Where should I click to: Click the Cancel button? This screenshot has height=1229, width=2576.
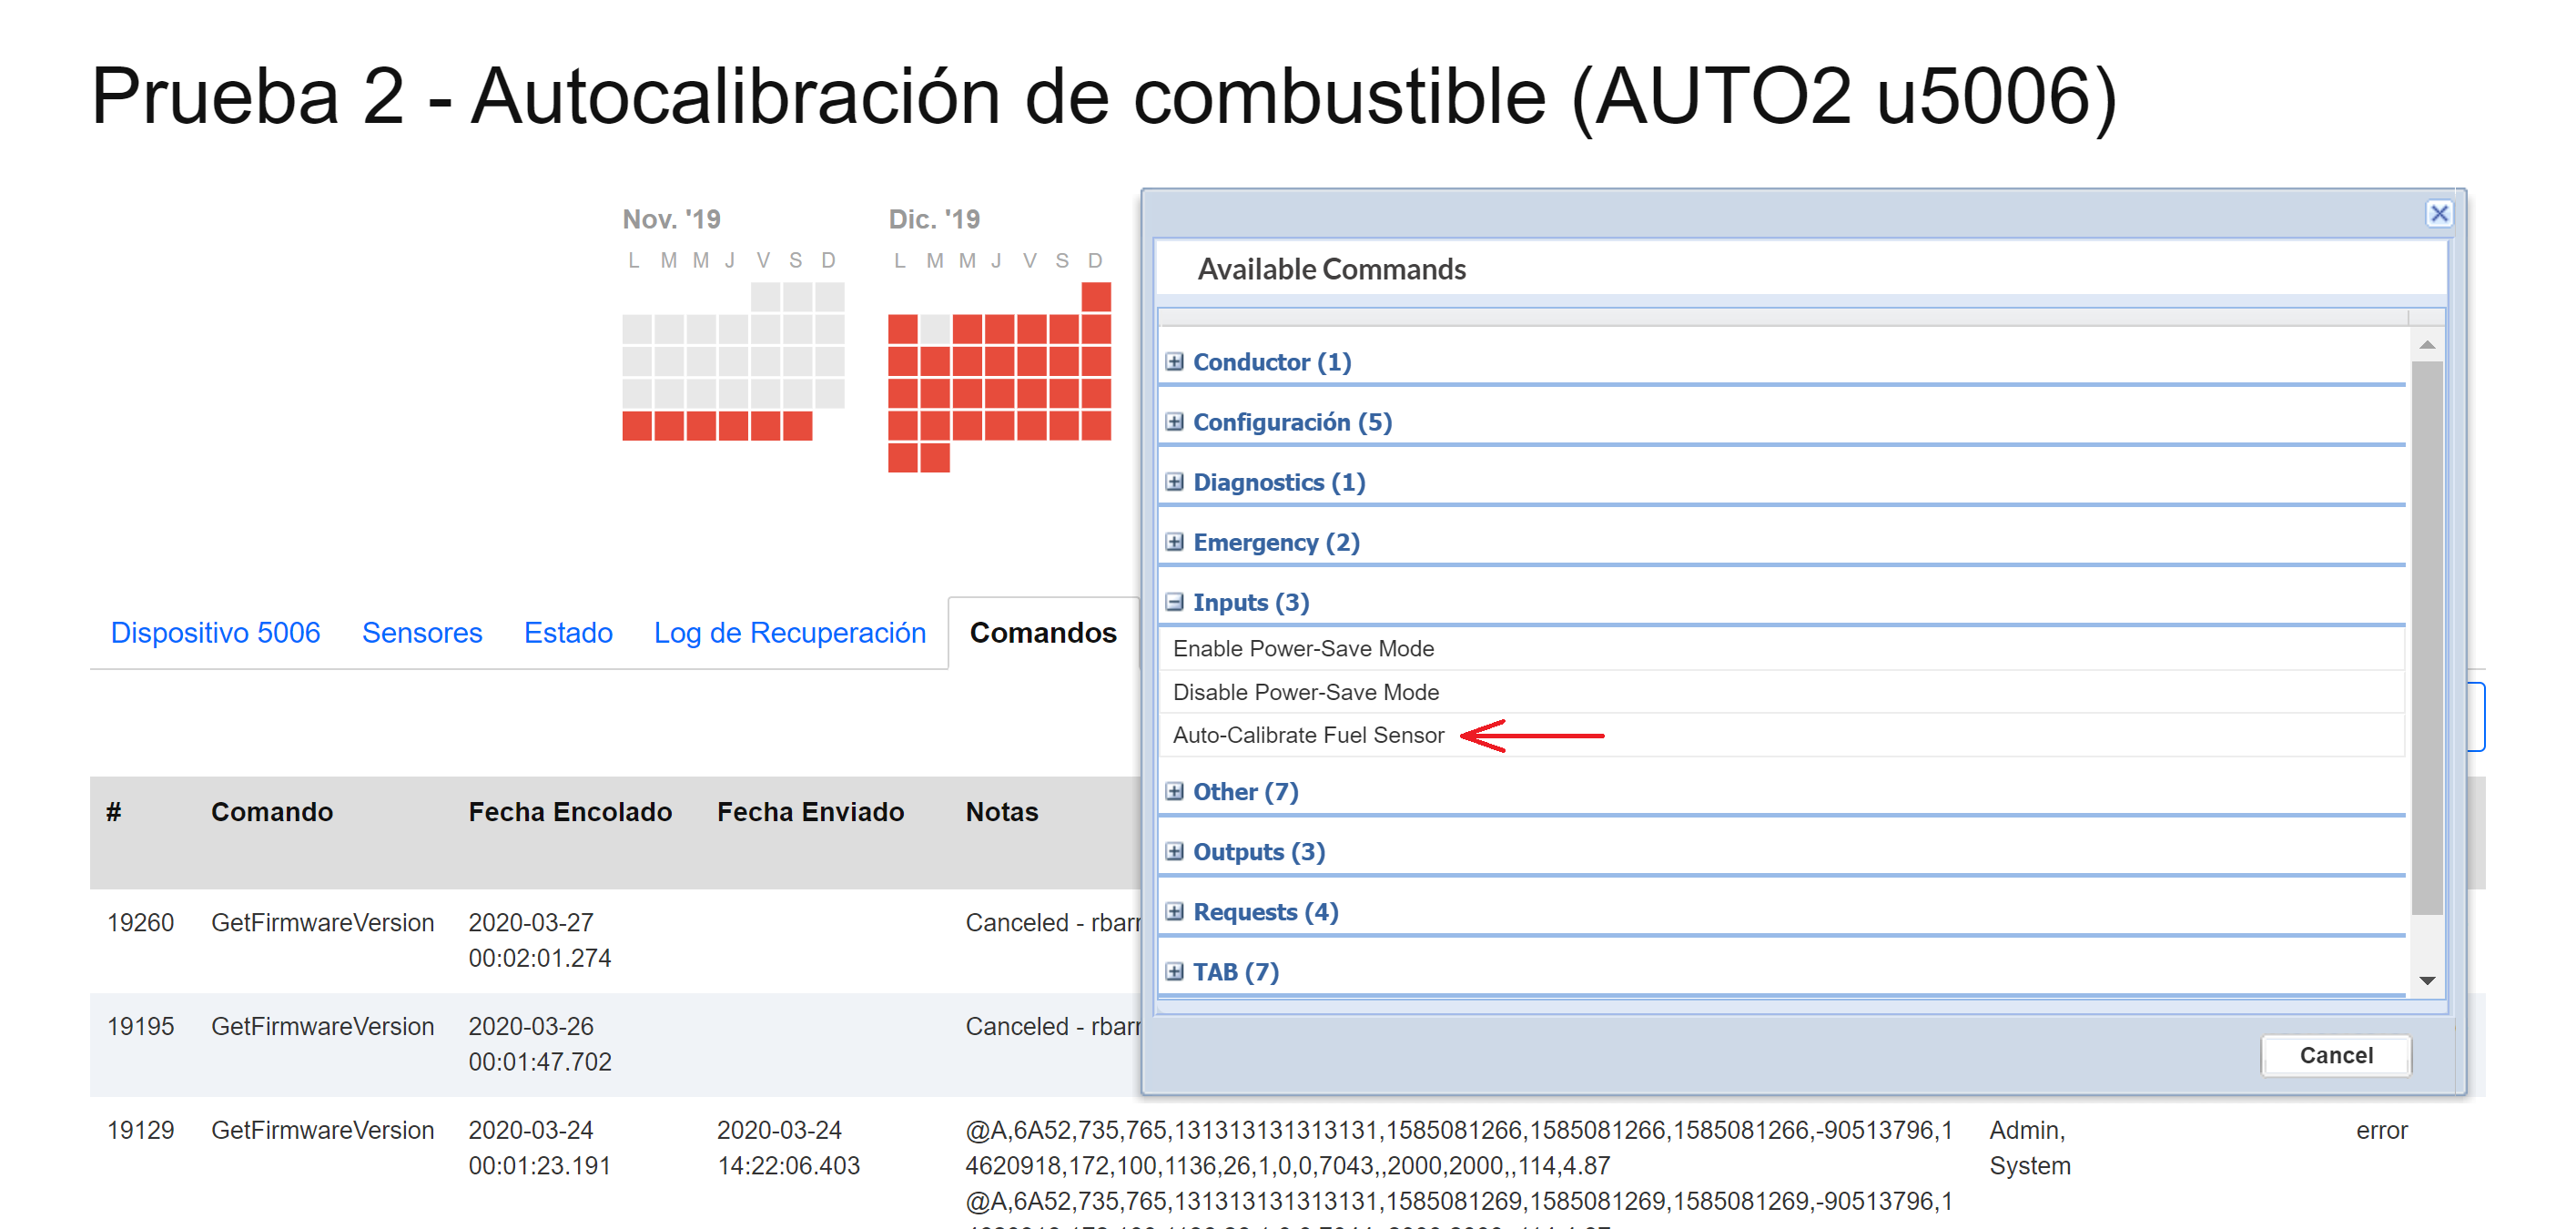[2336, 1055]
